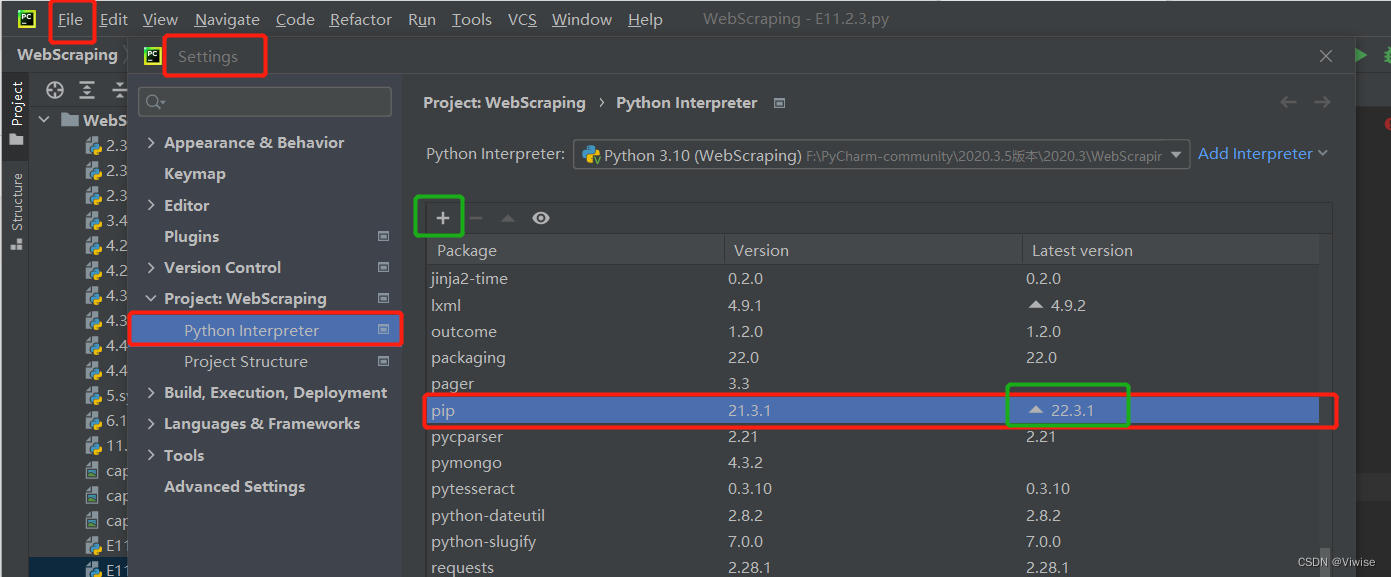
Task: Open the Structure tool window tab
Action: click(x=16, y=210)
